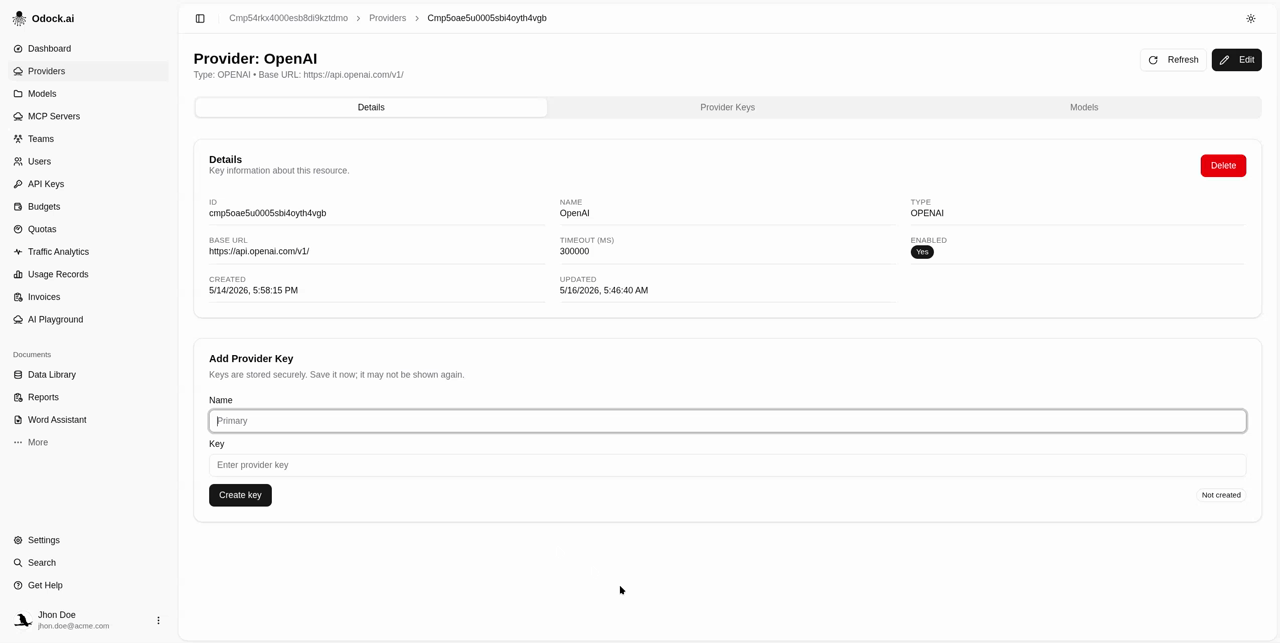
Task: Click the Edit provider button
Action: coord(1236,60)
